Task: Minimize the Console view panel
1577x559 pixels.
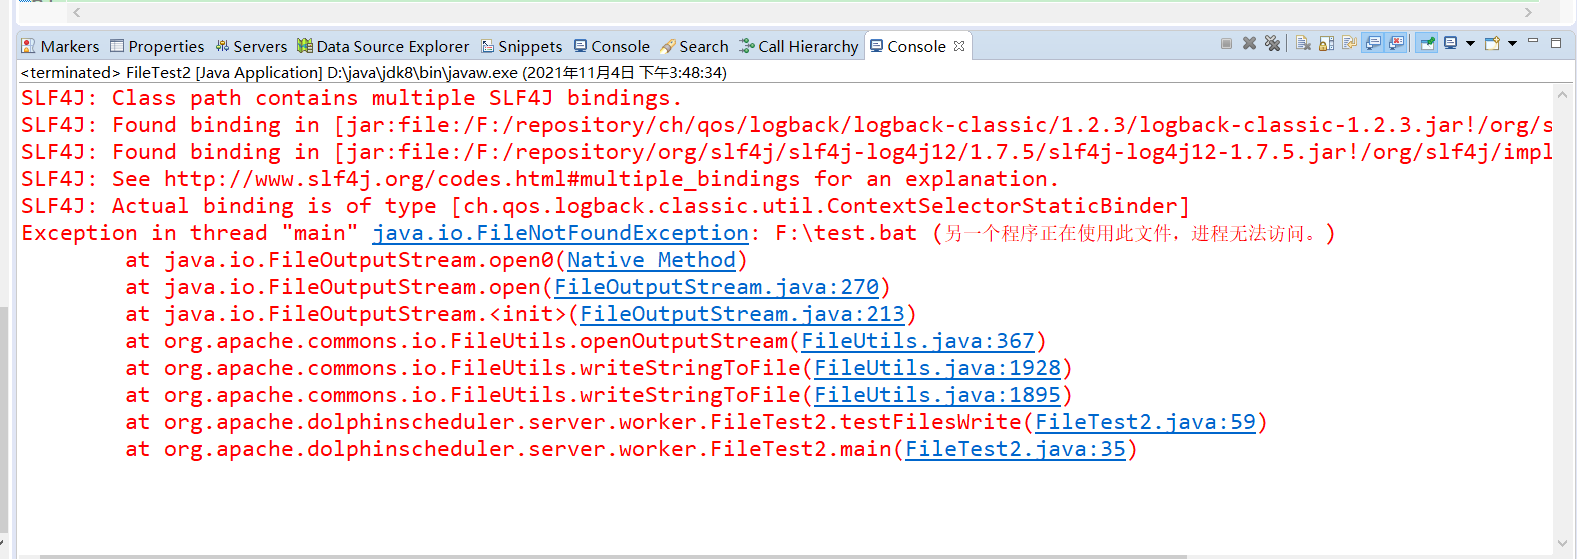Action: click(x=1533, y=42)
